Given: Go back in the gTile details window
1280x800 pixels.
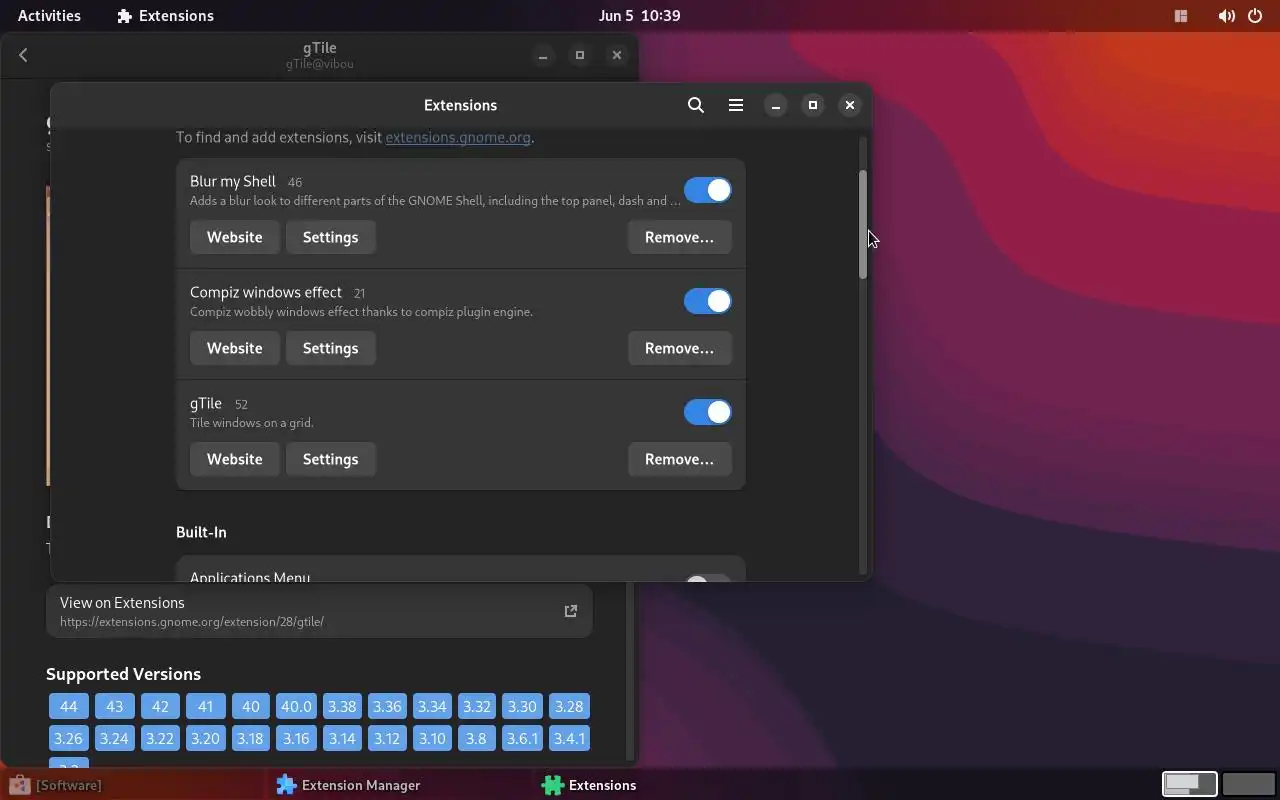Looking at the screenshot, I should (x=23, y=55).
